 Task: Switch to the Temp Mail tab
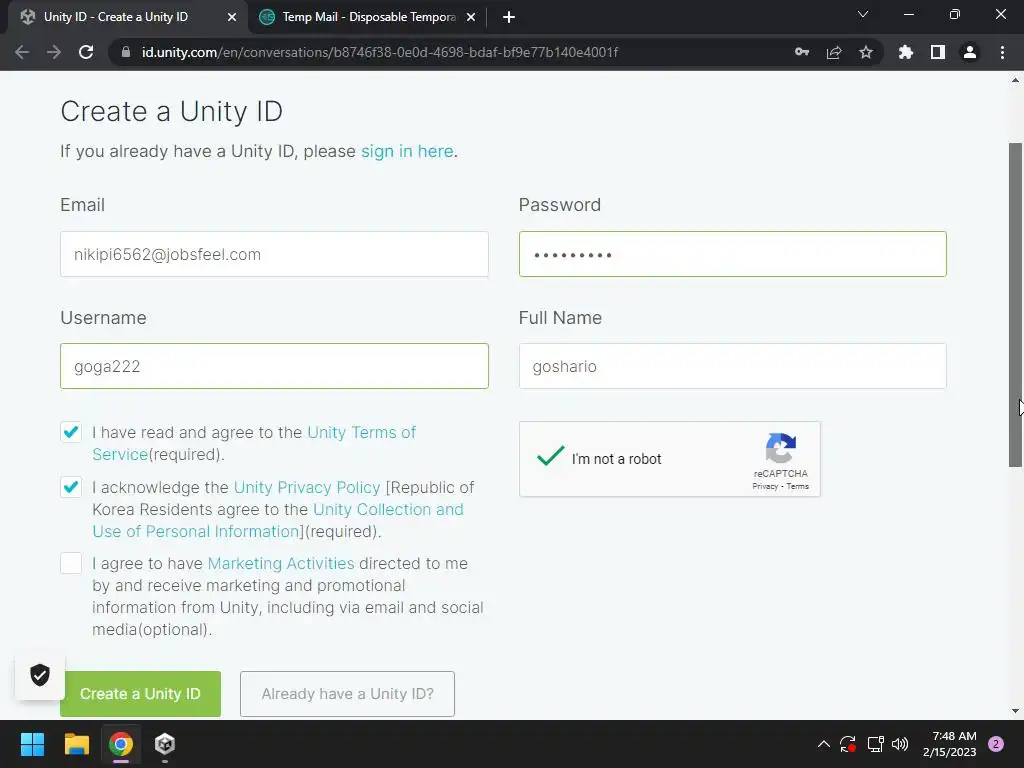click(368, 17)
